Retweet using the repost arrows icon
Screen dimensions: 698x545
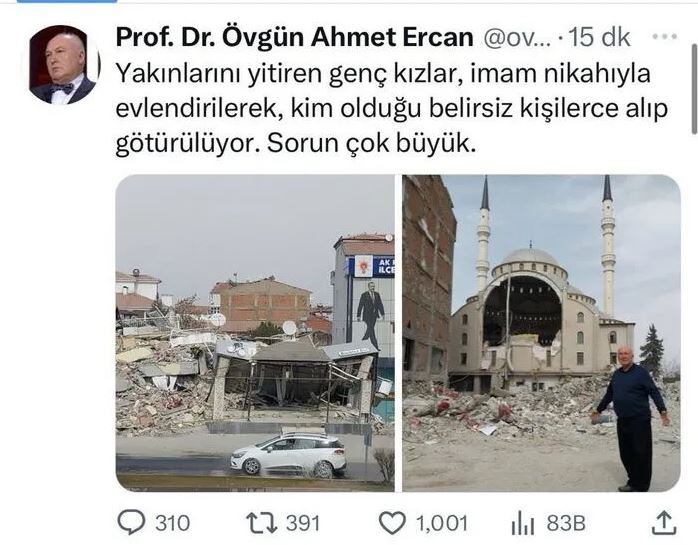(262, 523)
